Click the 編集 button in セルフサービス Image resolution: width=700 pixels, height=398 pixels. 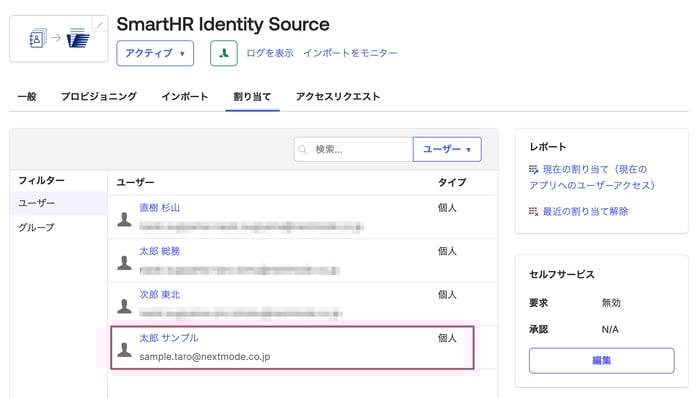tap(601, 361)
